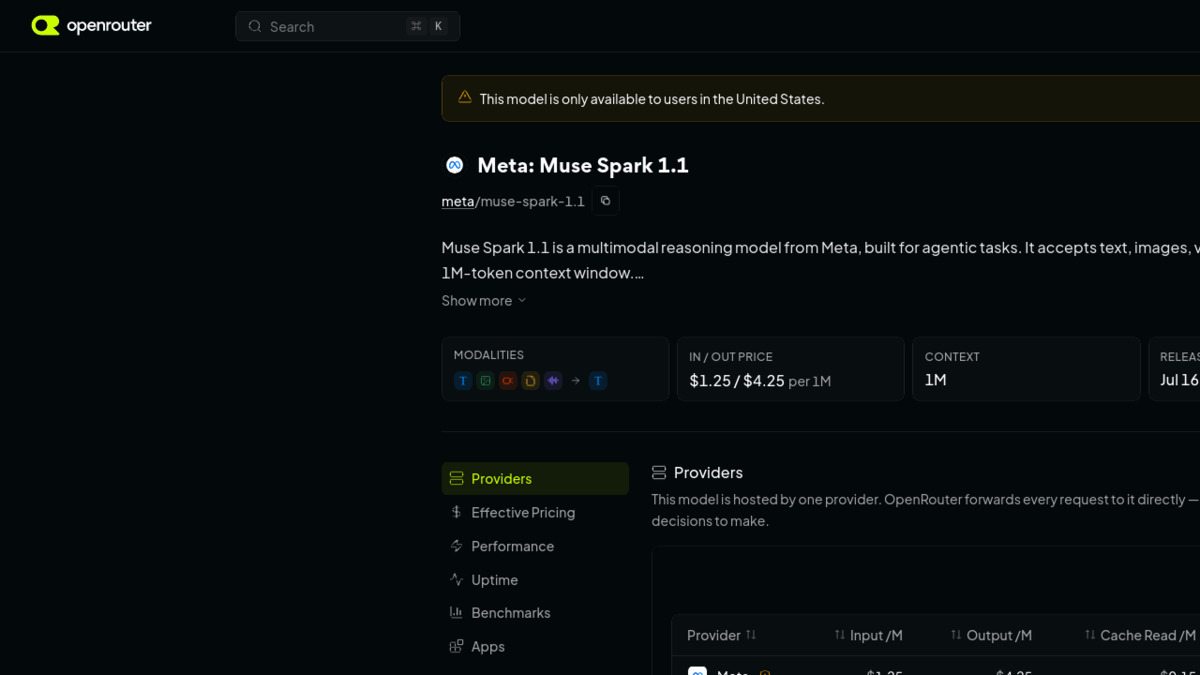Viewport: 1200px width, 675px height.
Task: Click the yellow file input modality icon
Action: click(x=530, y=381)
